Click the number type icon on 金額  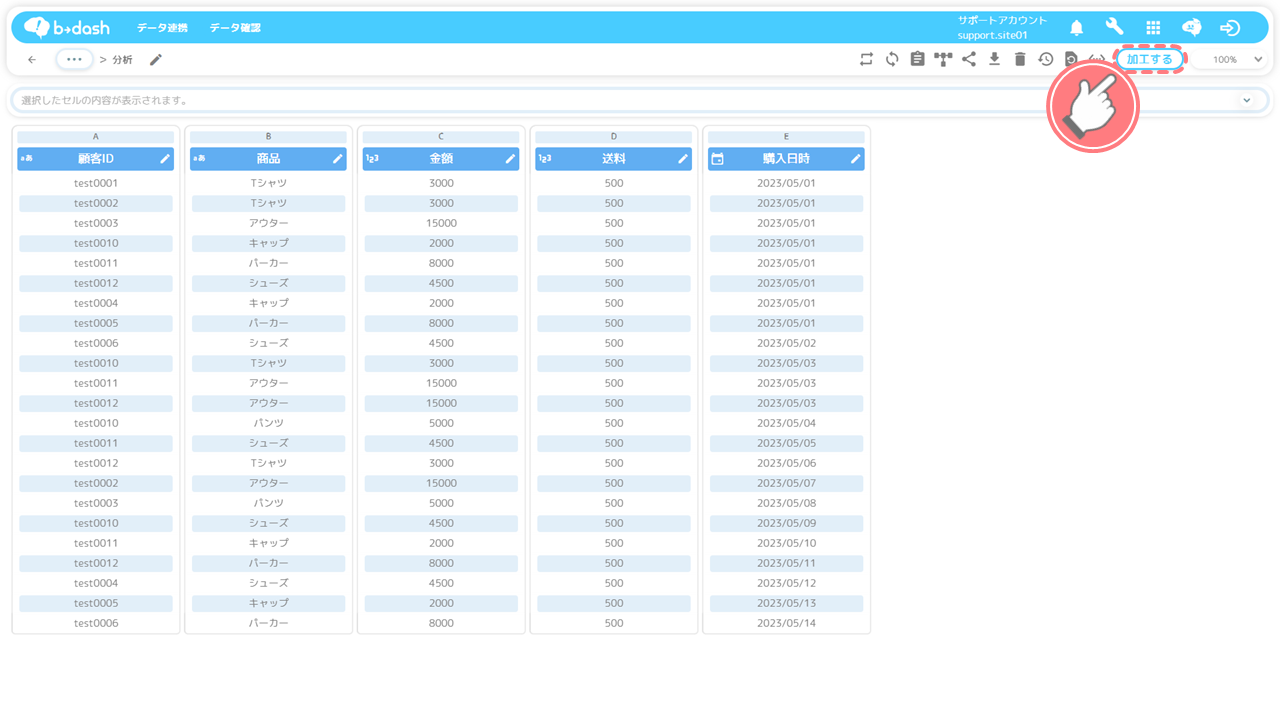click(372, 159)
